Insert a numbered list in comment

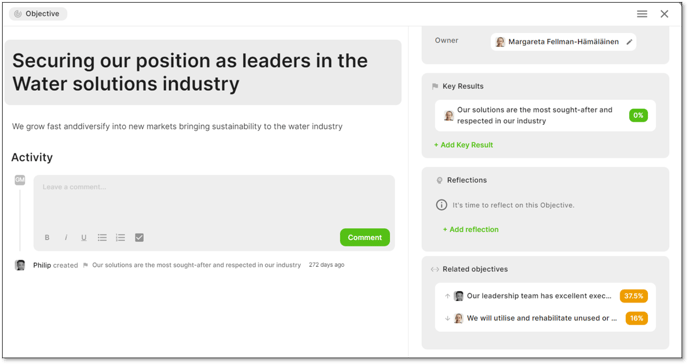pyautogui.click(x=120, y=238)
